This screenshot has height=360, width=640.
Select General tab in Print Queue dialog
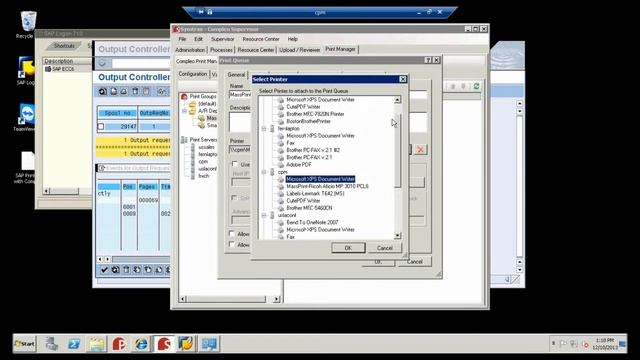coord(236,75)
